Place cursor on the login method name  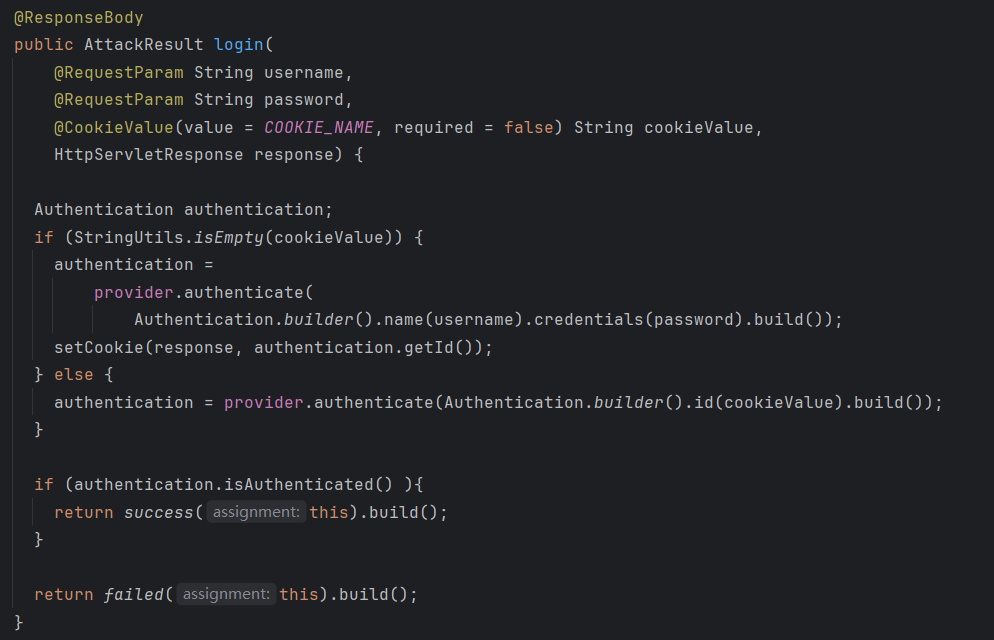(x=238, y=45)
